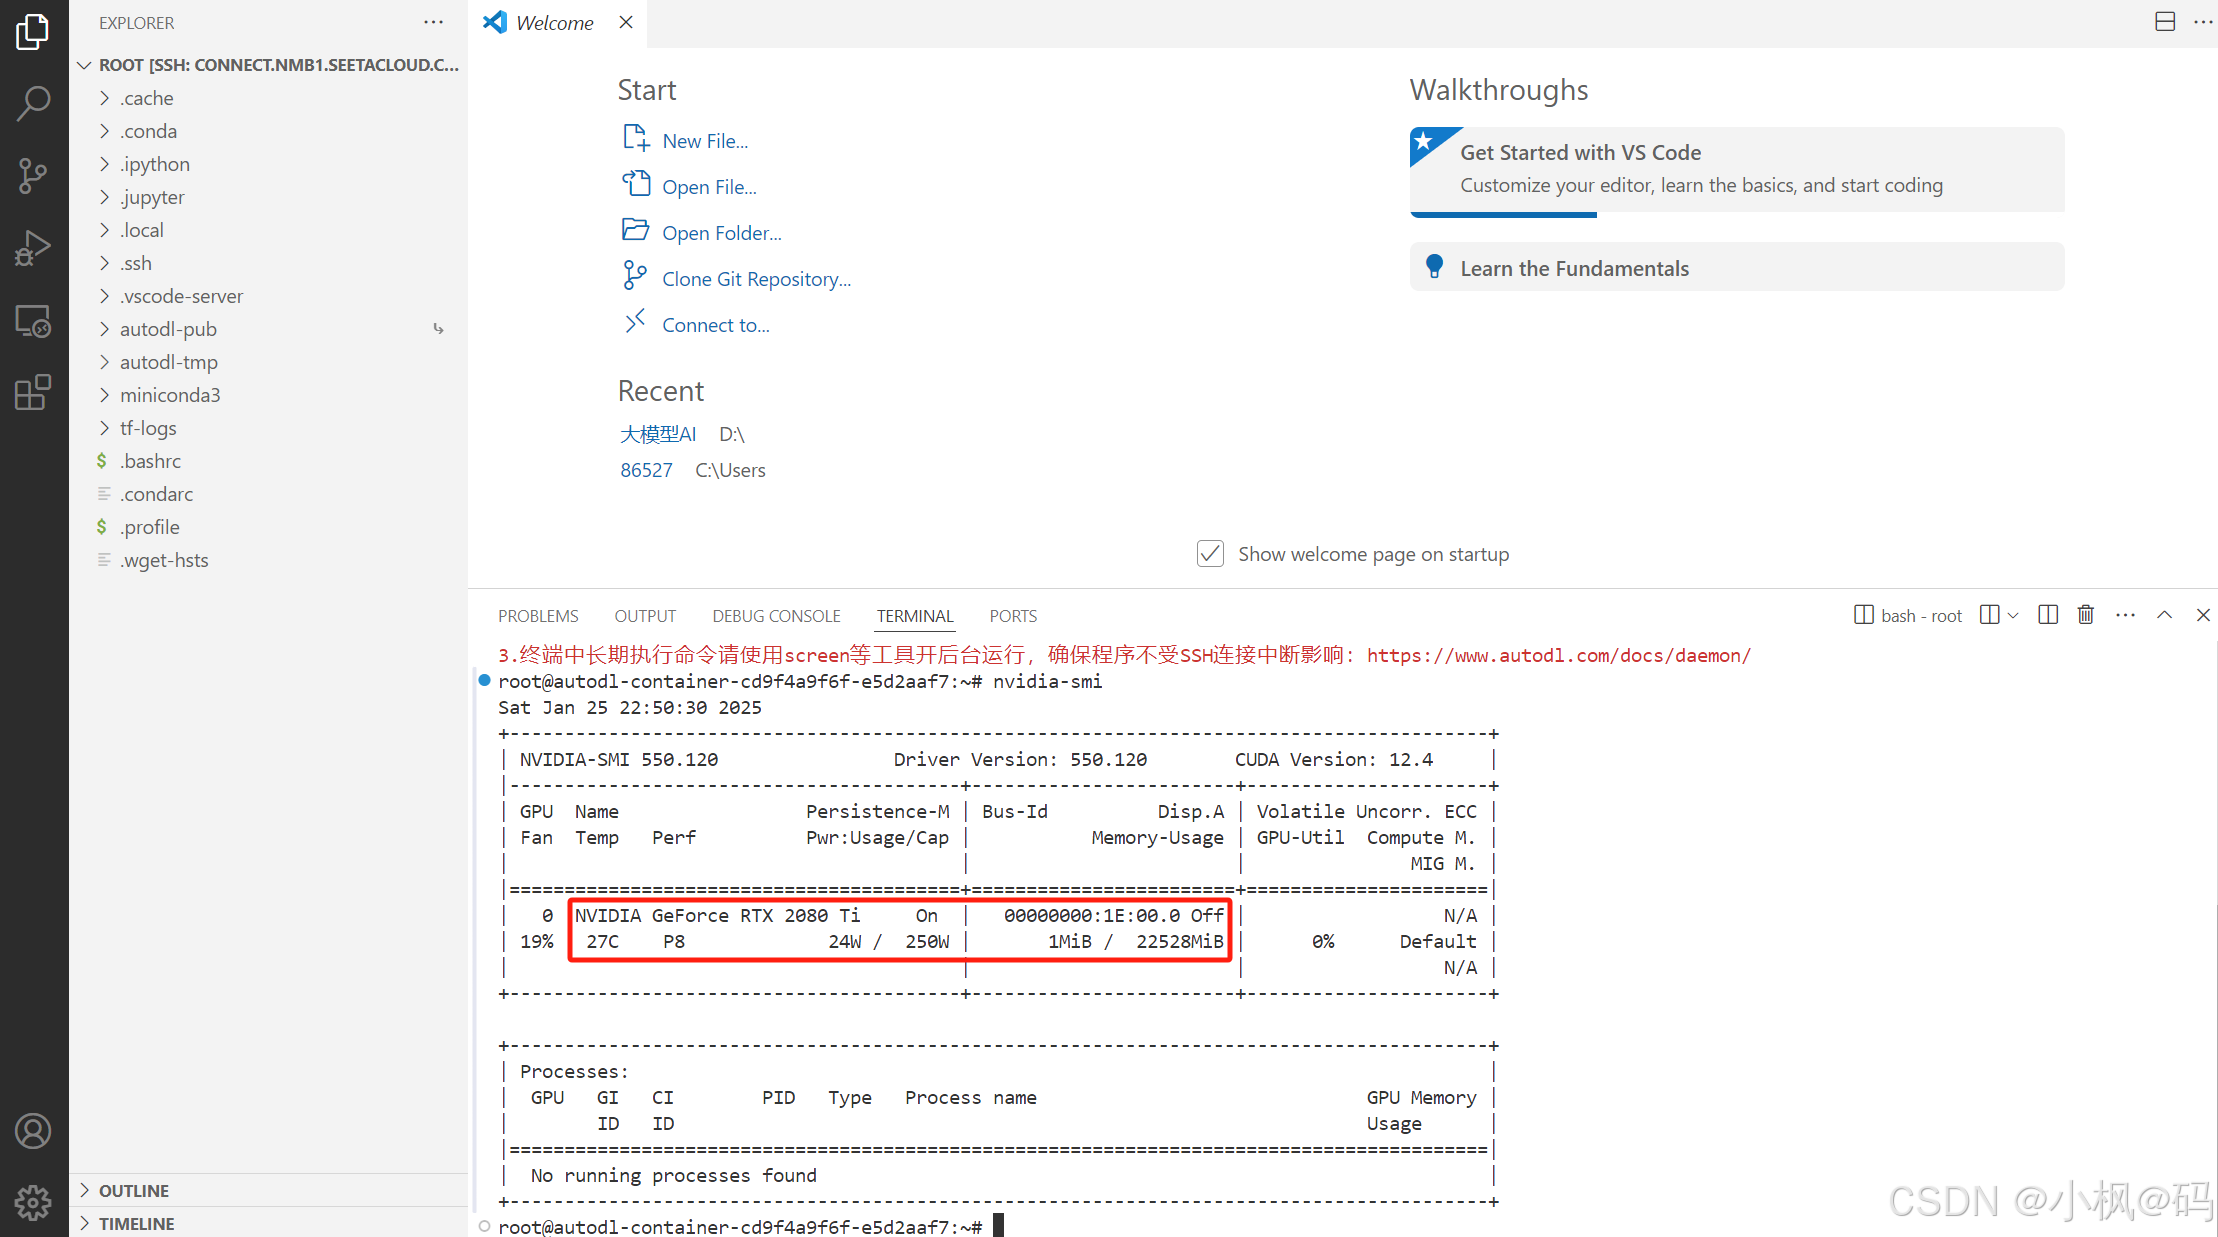Open the Manage gear settings icon
The image size is (2218, 1237).
click(x=33, y=1202)
